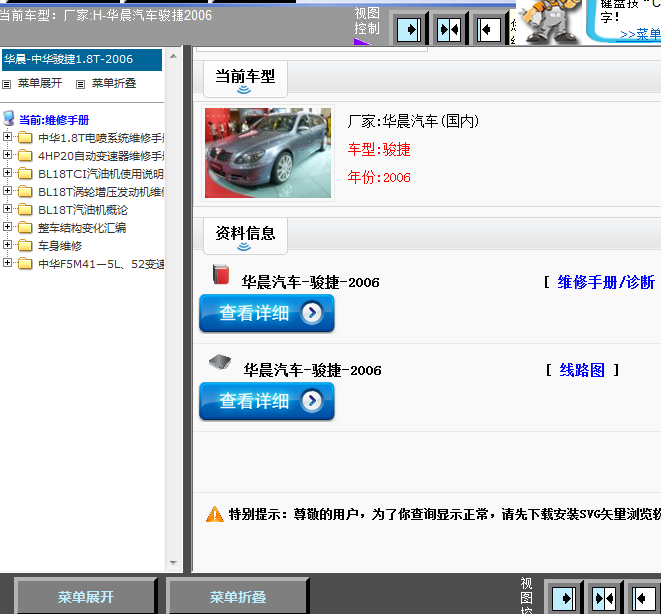
Task: Click the 车身维修 tree label
Action: point(60,246)
